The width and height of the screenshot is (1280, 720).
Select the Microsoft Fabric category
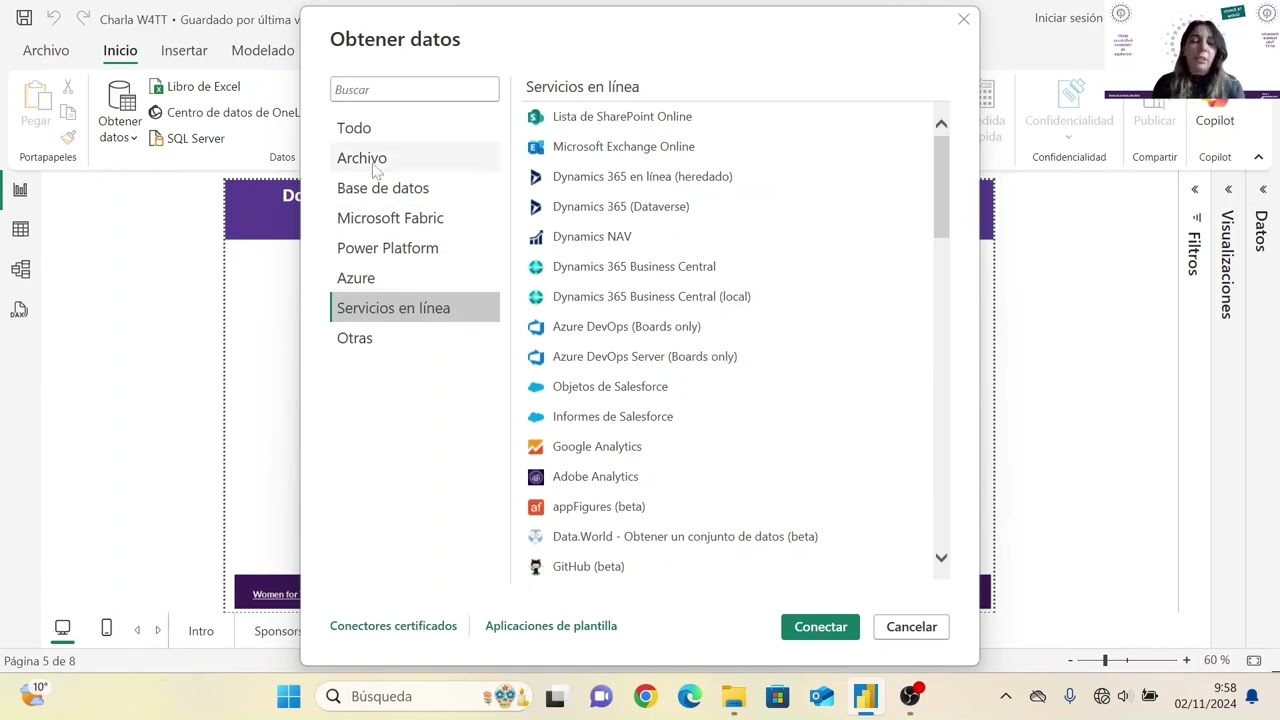click(x=415, y=218)
